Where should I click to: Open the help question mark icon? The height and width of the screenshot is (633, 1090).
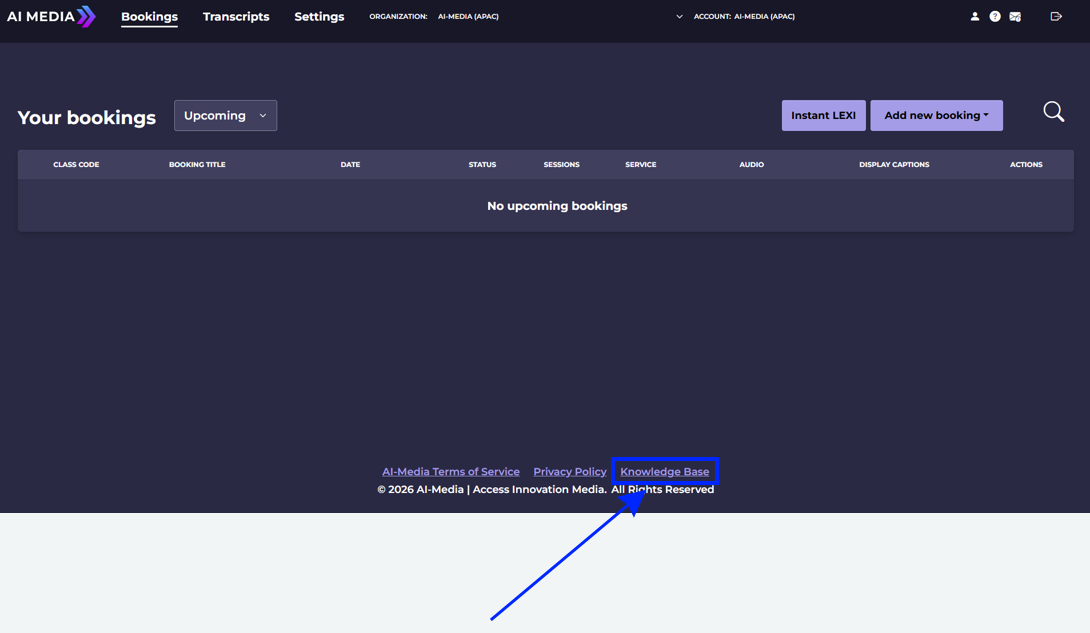tap(995, 16)
